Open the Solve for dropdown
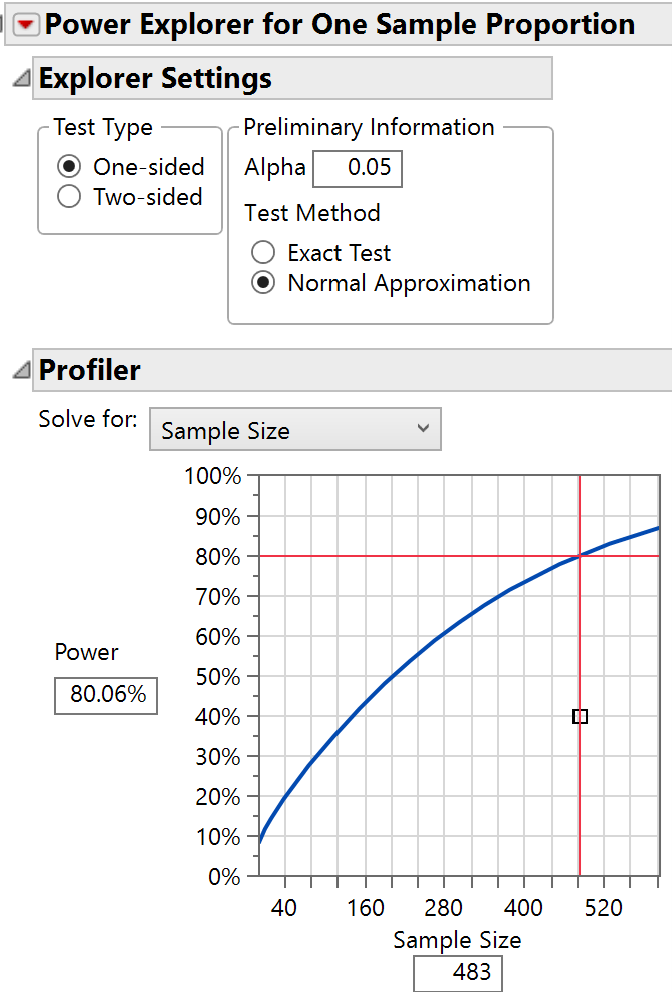The height and width of the screenshot is (992, 672). pos(423,429)
